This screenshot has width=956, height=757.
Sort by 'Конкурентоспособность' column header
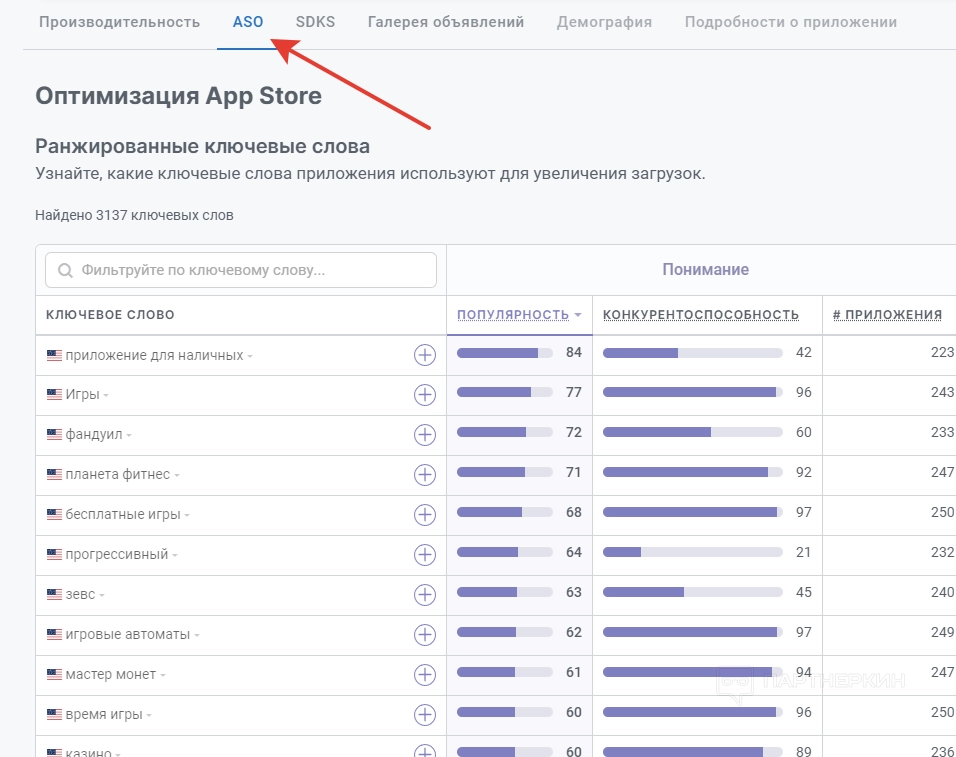tap(701, 315)
